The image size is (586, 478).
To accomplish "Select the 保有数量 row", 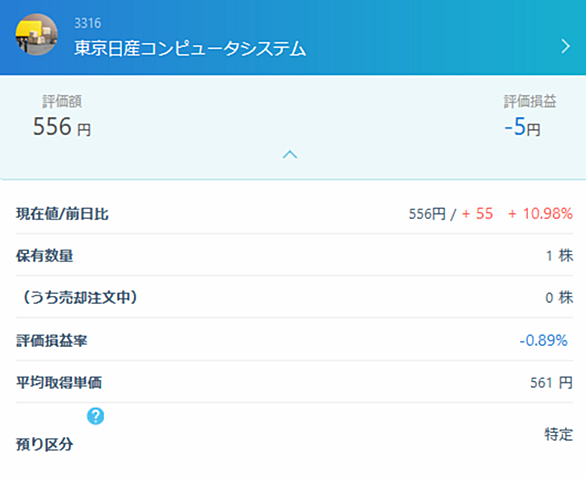I will (294, 256).
